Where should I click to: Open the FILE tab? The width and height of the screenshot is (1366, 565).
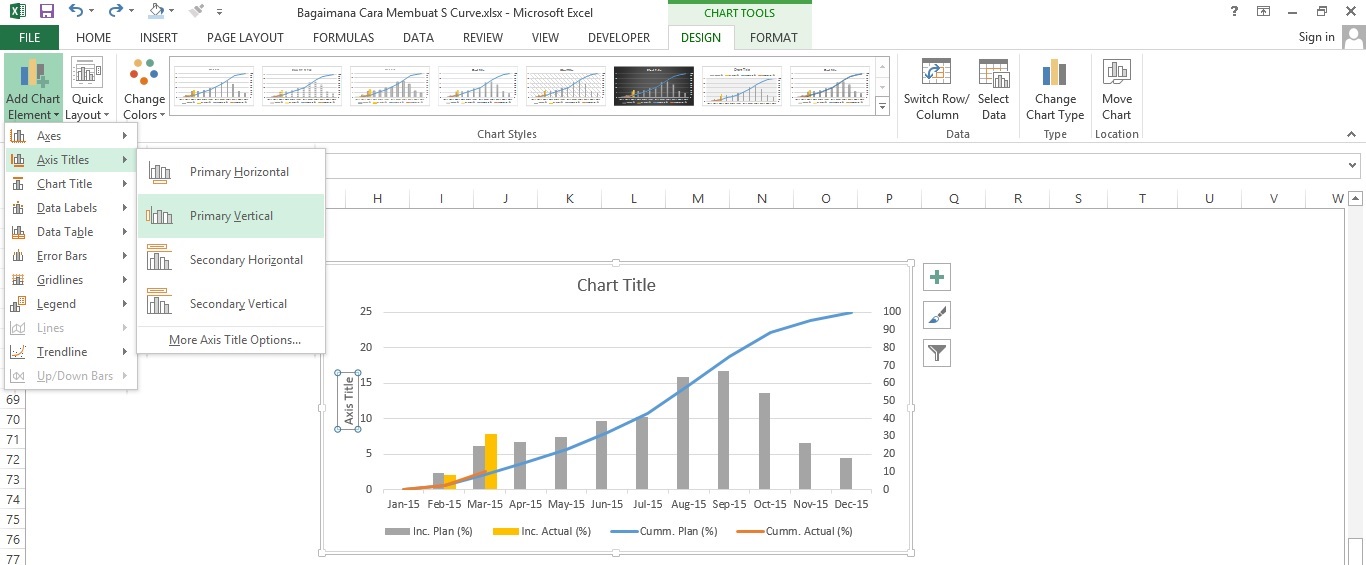coord(30,37)
